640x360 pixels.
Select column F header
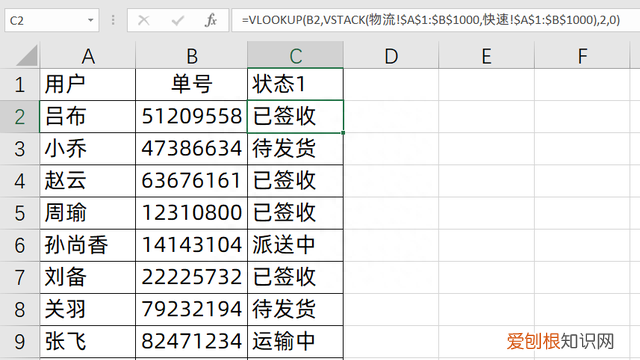point(582,55)
